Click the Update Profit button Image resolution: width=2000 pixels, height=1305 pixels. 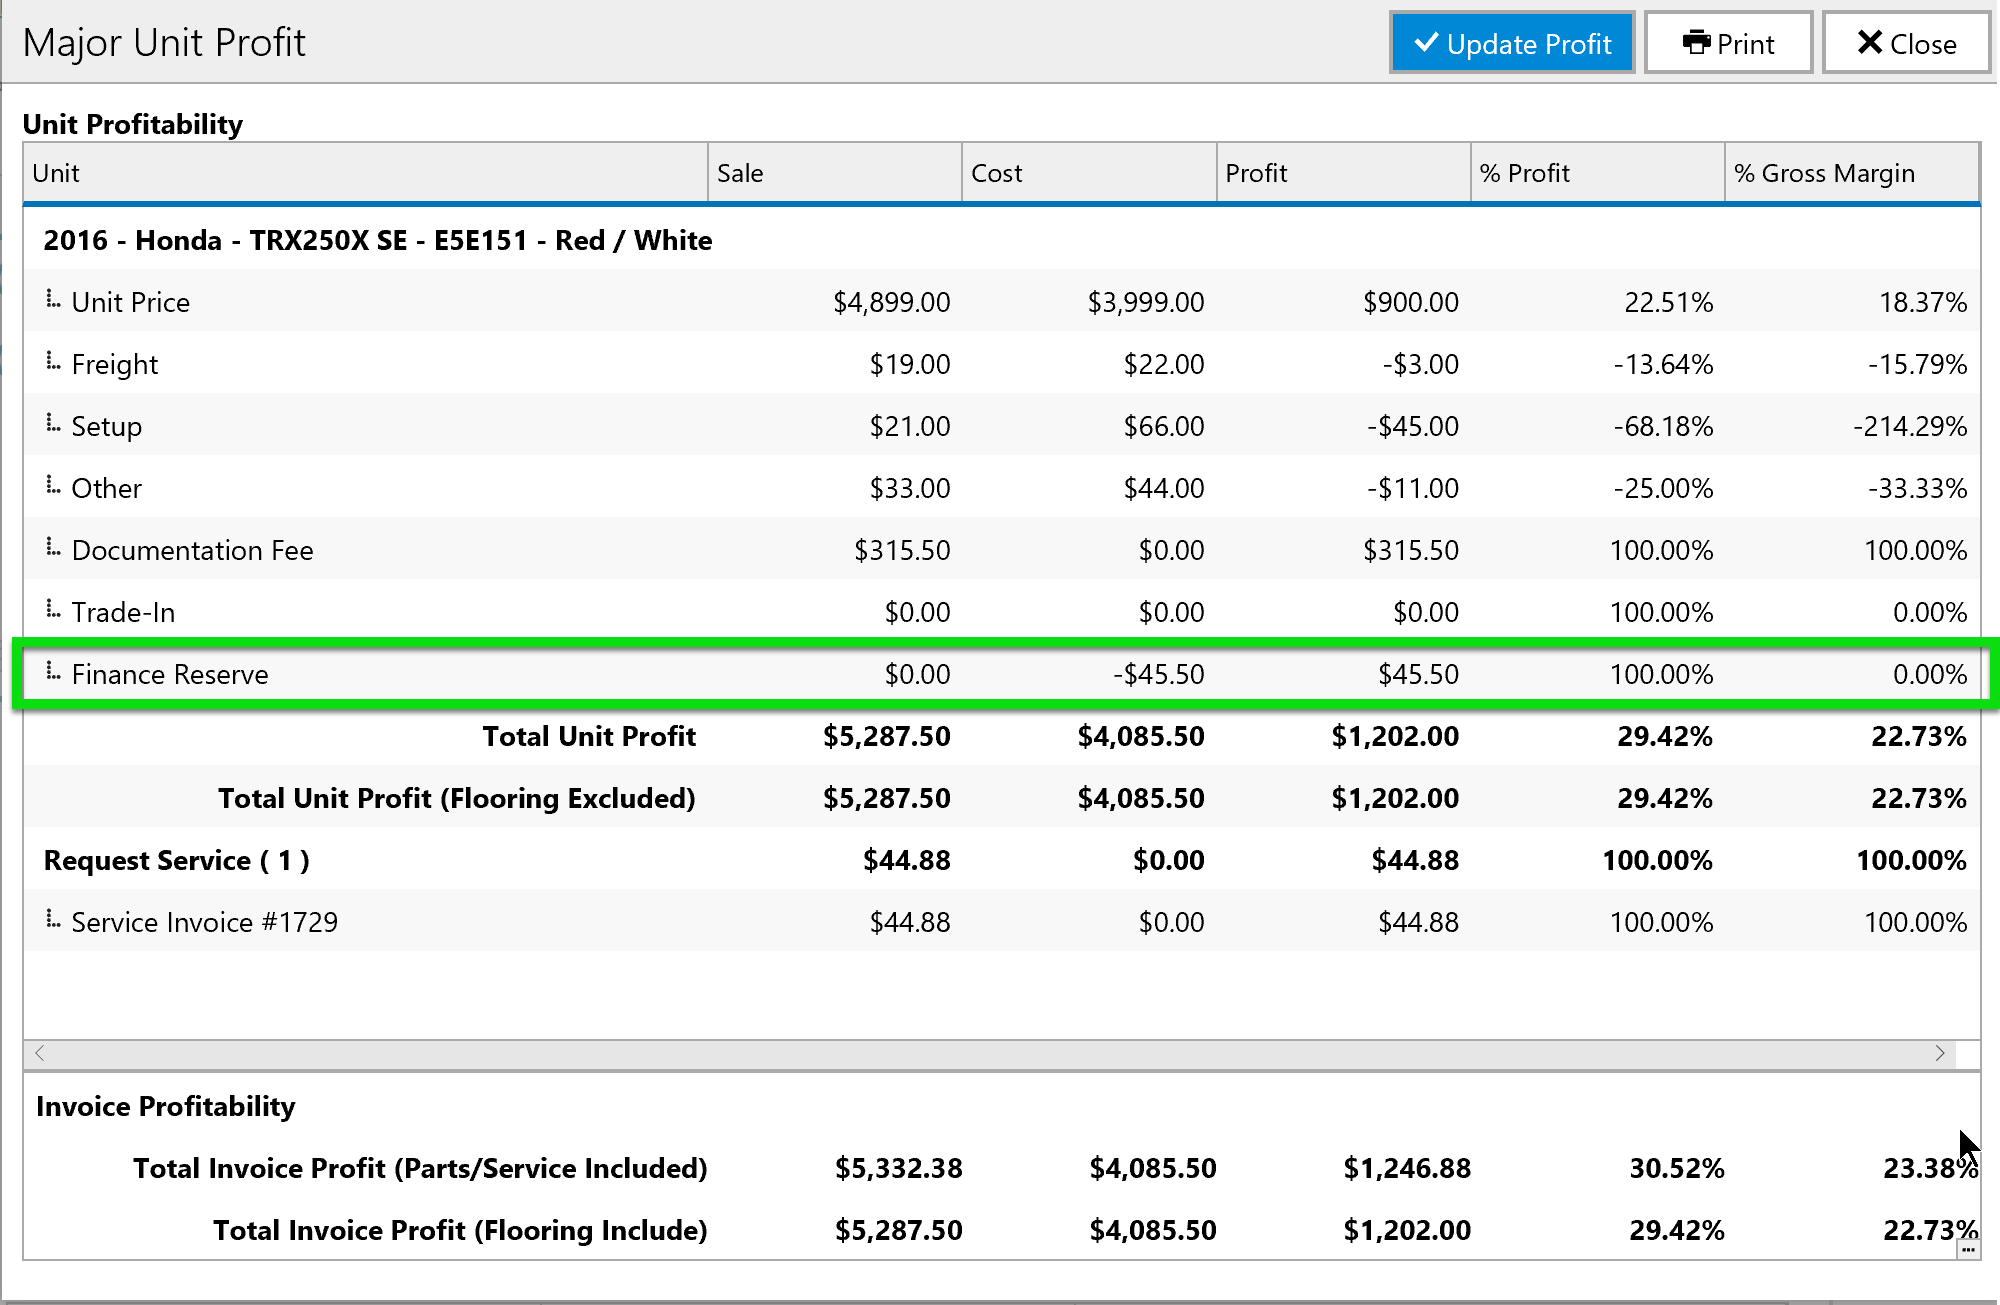pos(1511,43)
